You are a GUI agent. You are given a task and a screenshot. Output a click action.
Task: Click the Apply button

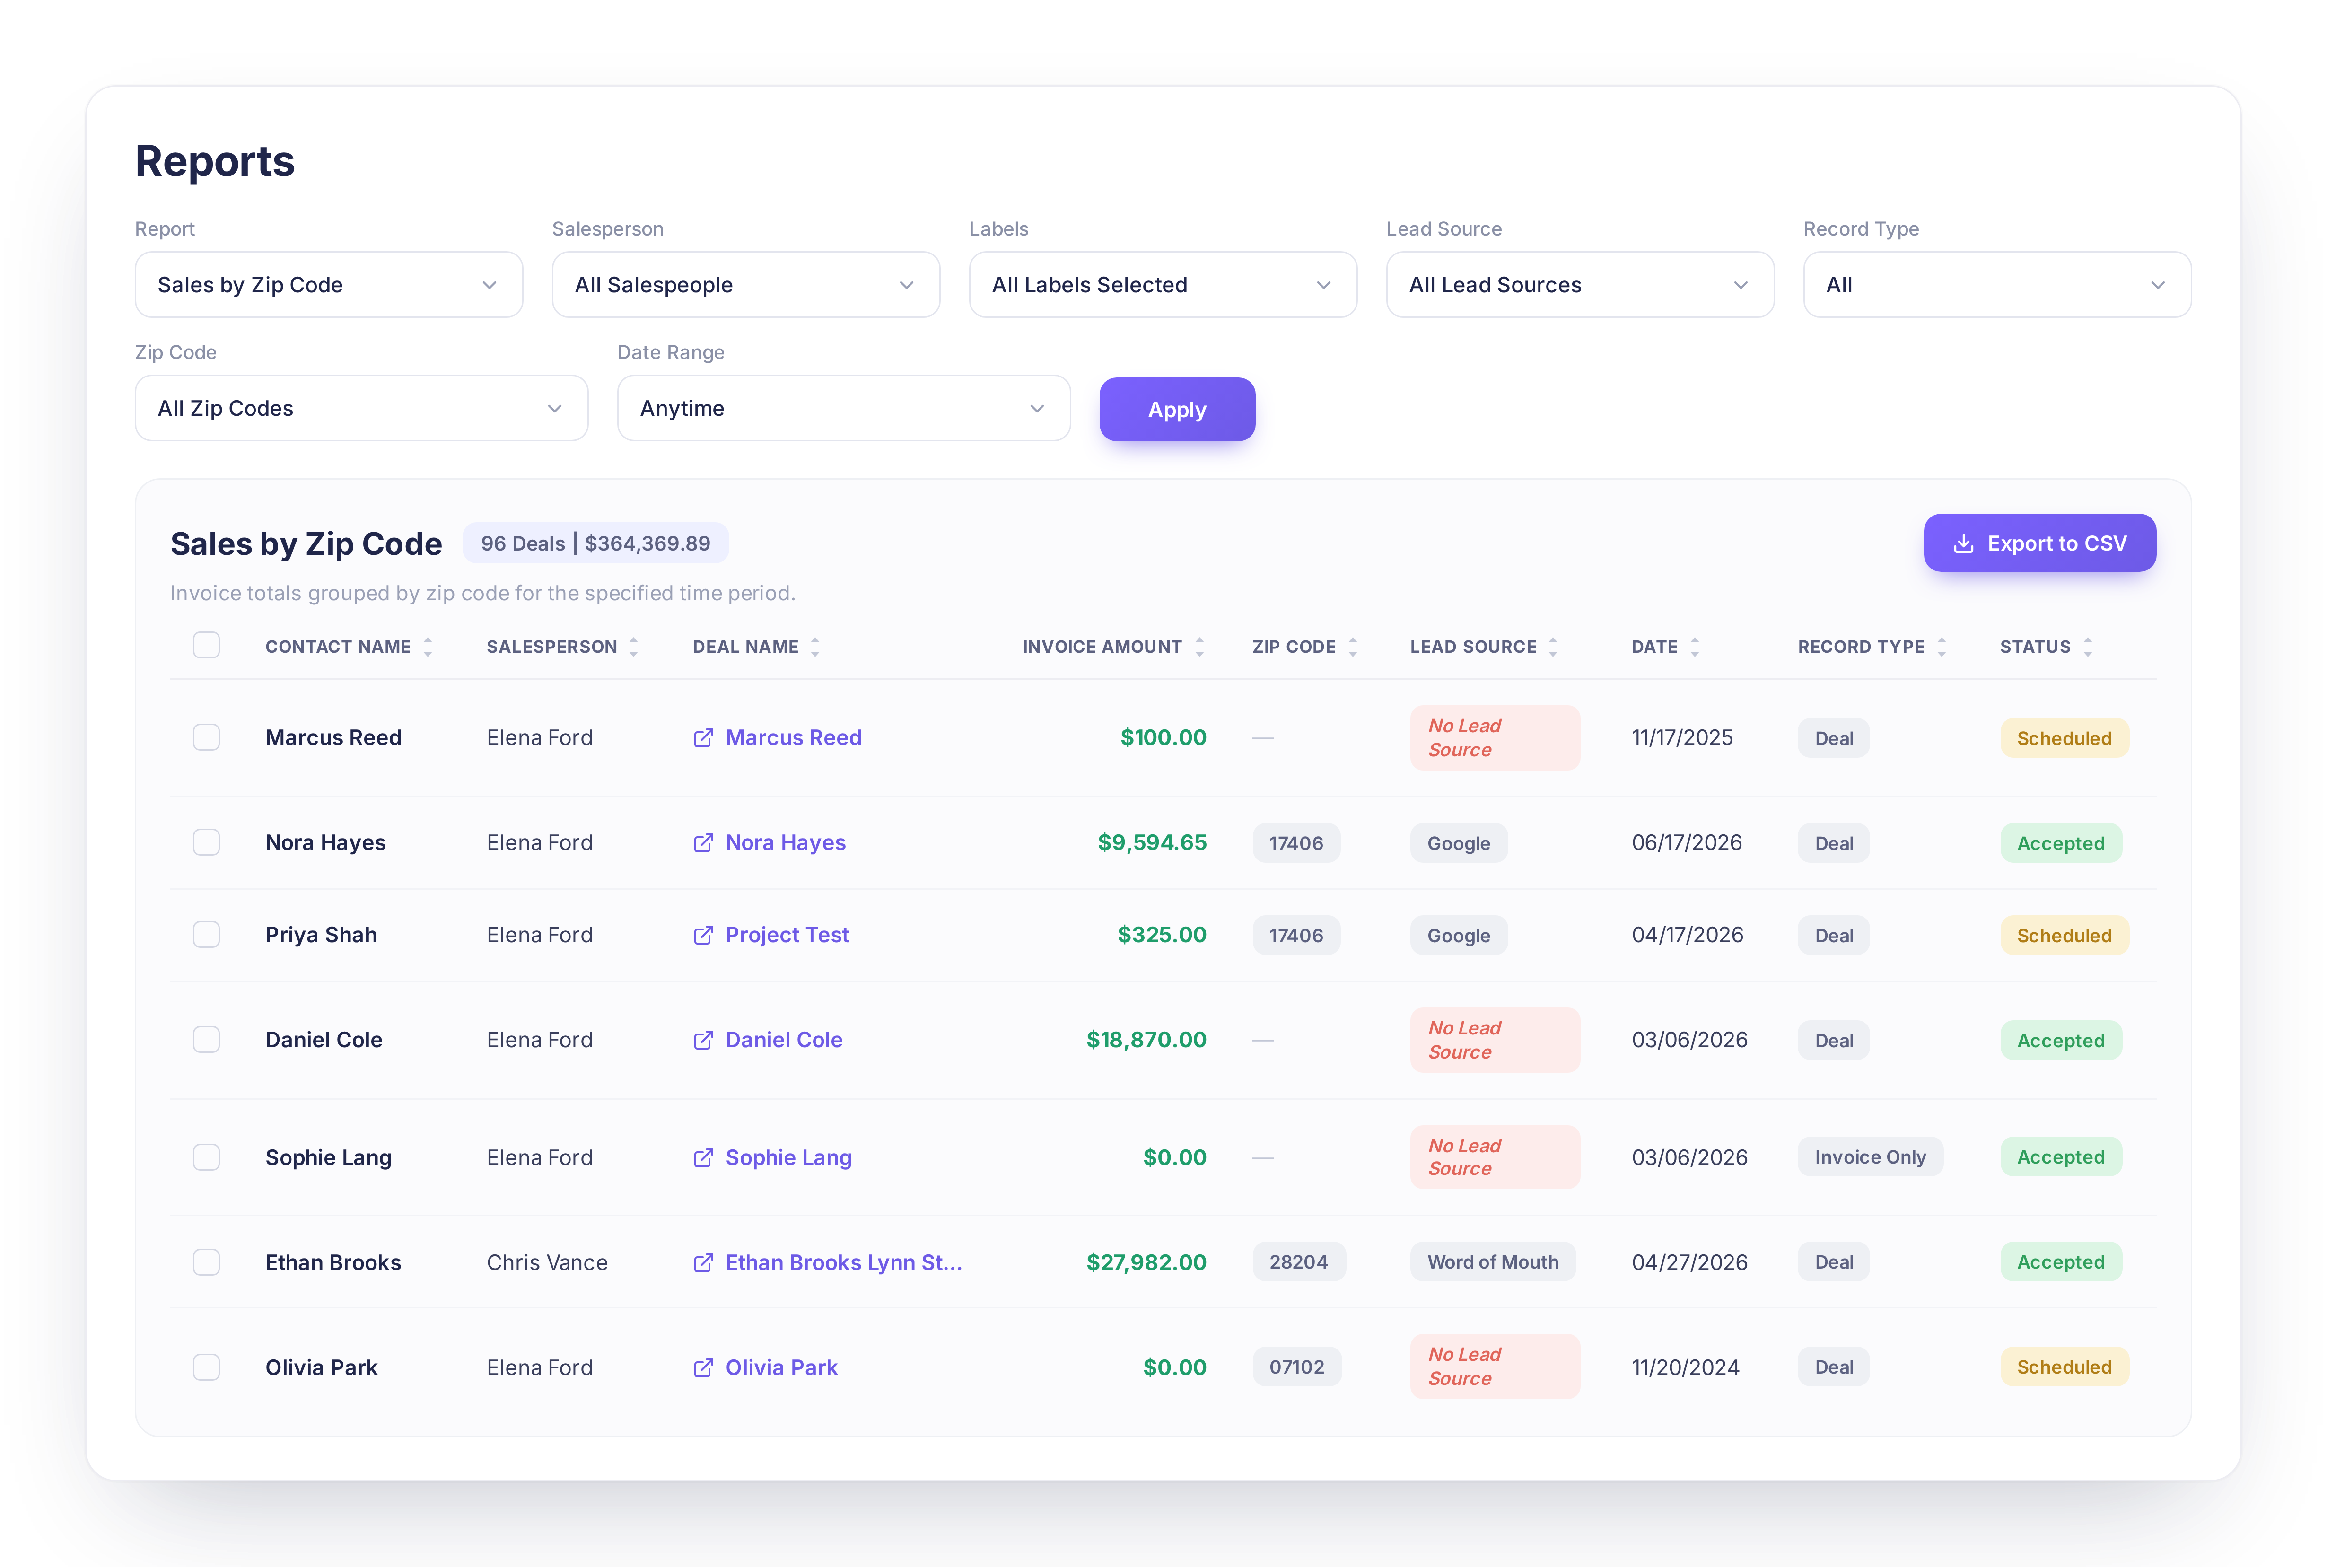1177,409
